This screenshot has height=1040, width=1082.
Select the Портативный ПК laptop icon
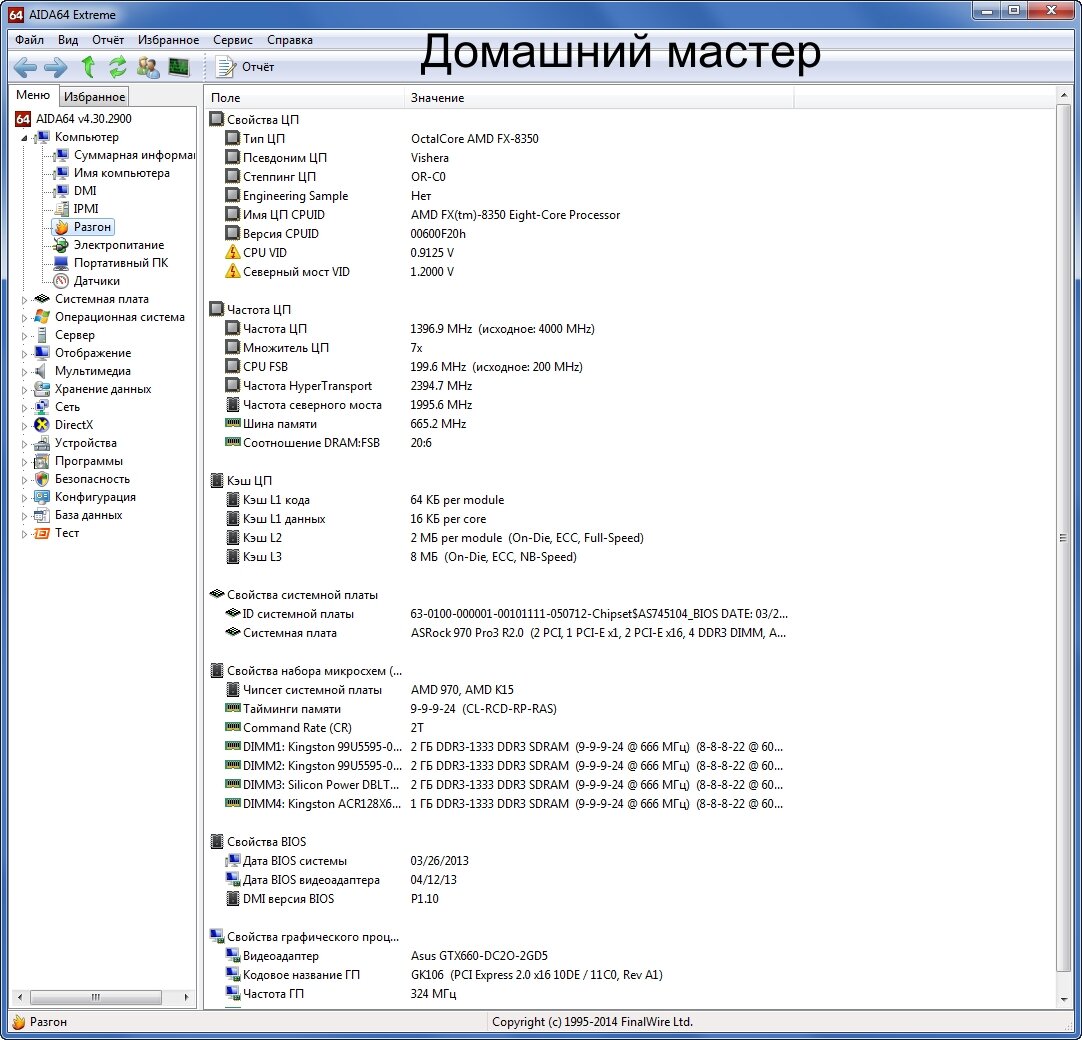tap(61, 263)
